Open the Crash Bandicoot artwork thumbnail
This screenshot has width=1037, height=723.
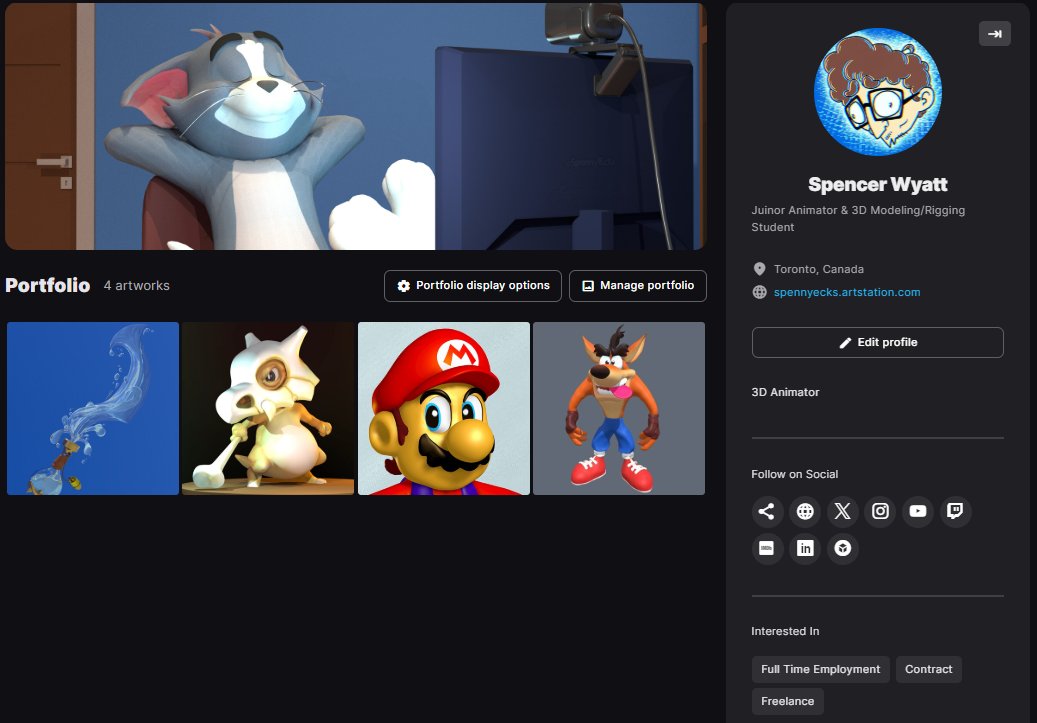tap(619, 408)
